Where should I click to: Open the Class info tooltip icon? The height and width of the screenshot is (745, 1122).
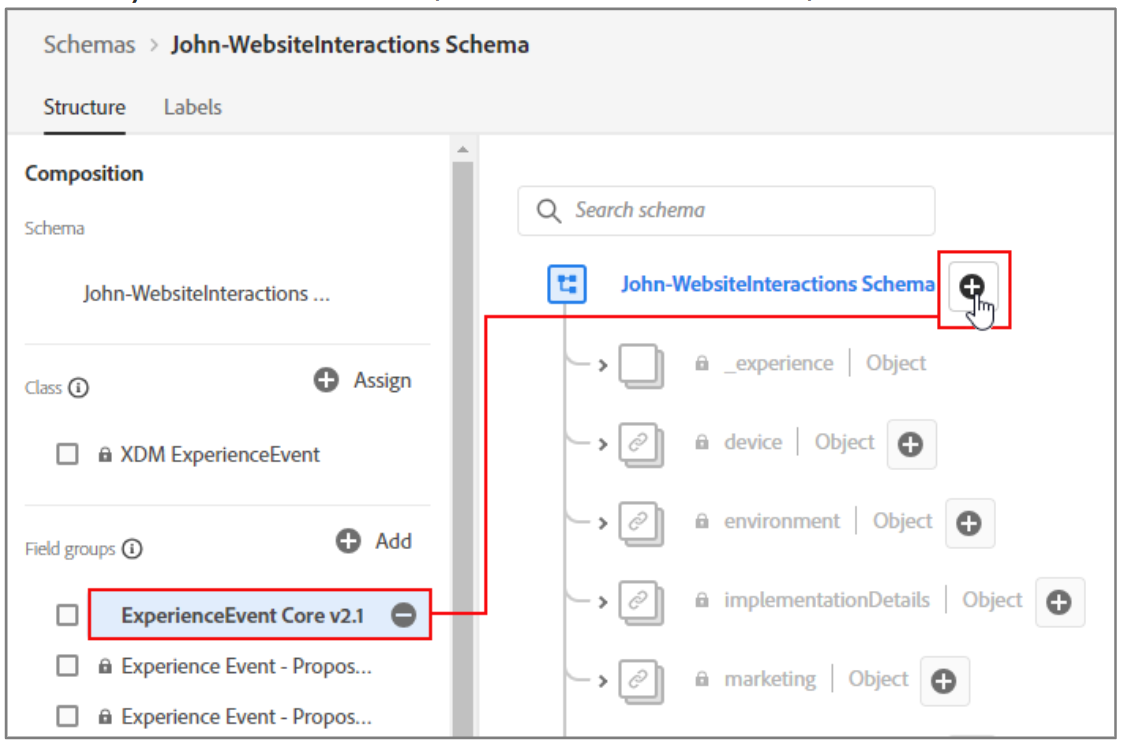[79, 388]
